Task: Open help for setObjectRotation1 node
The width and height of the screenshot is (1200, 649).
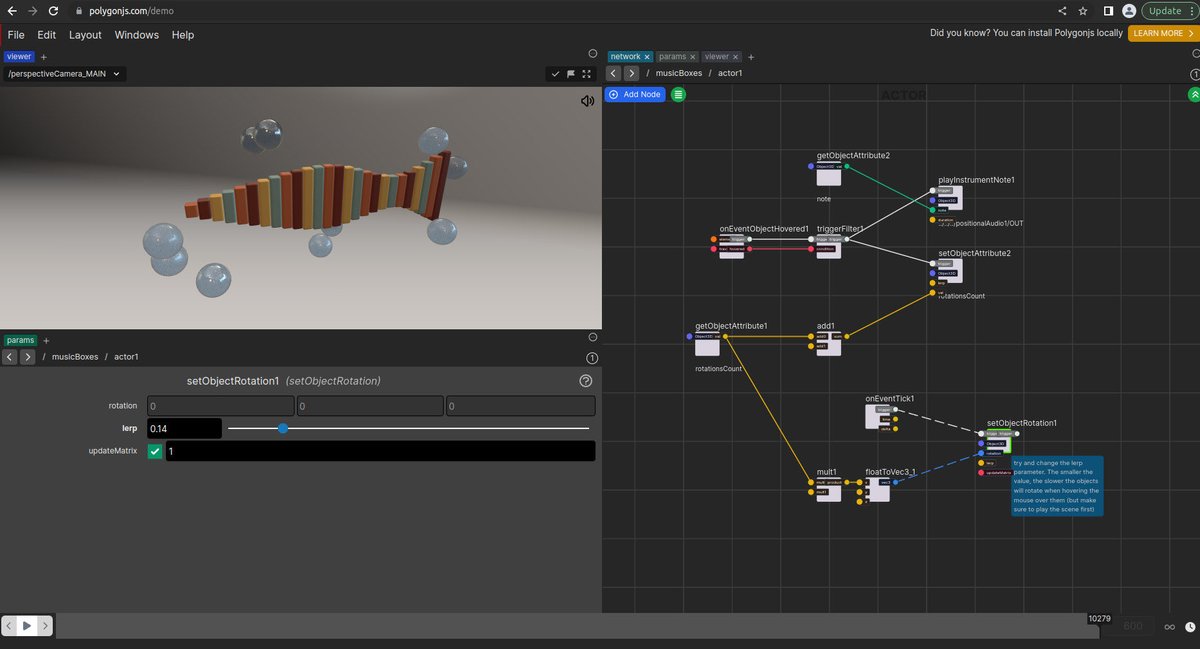Action: (x=586, y=381)
